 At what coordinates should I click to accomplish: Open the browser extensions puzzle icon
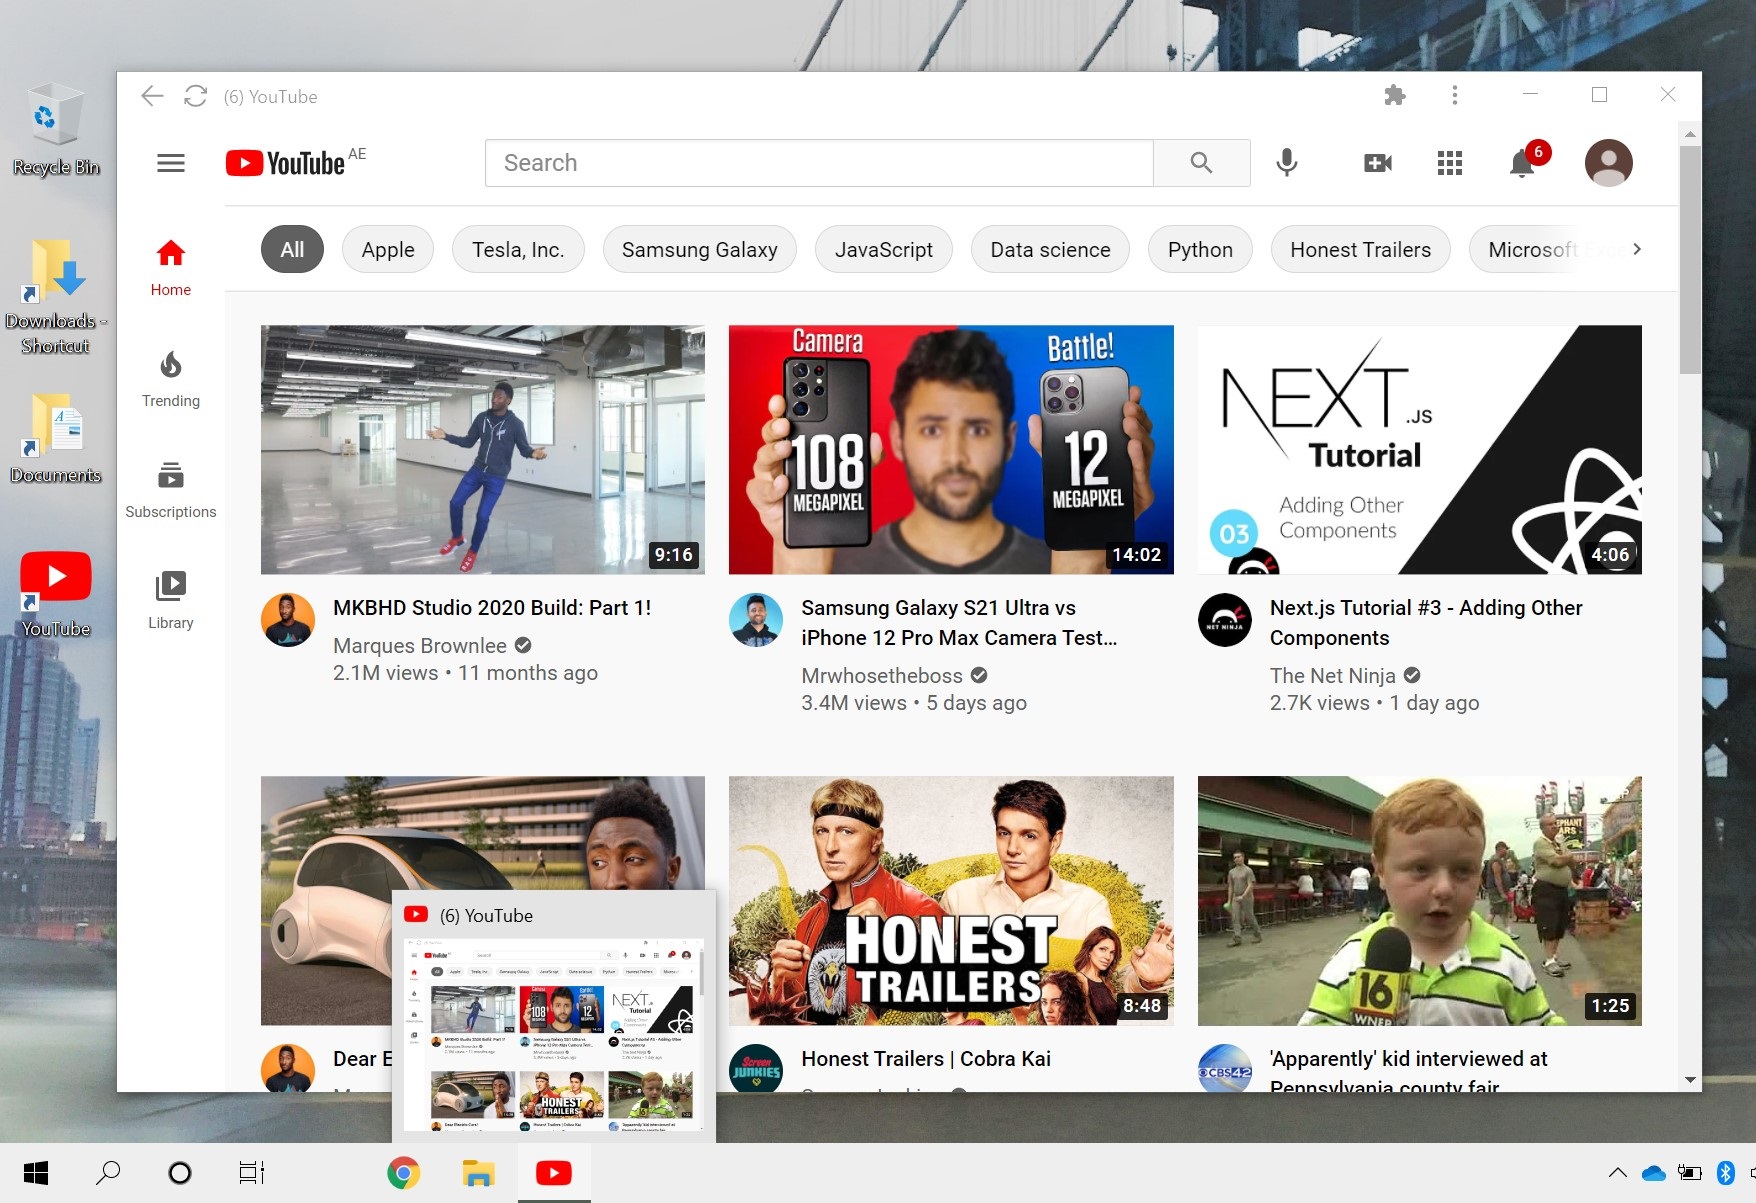[x=1394, y=96]
